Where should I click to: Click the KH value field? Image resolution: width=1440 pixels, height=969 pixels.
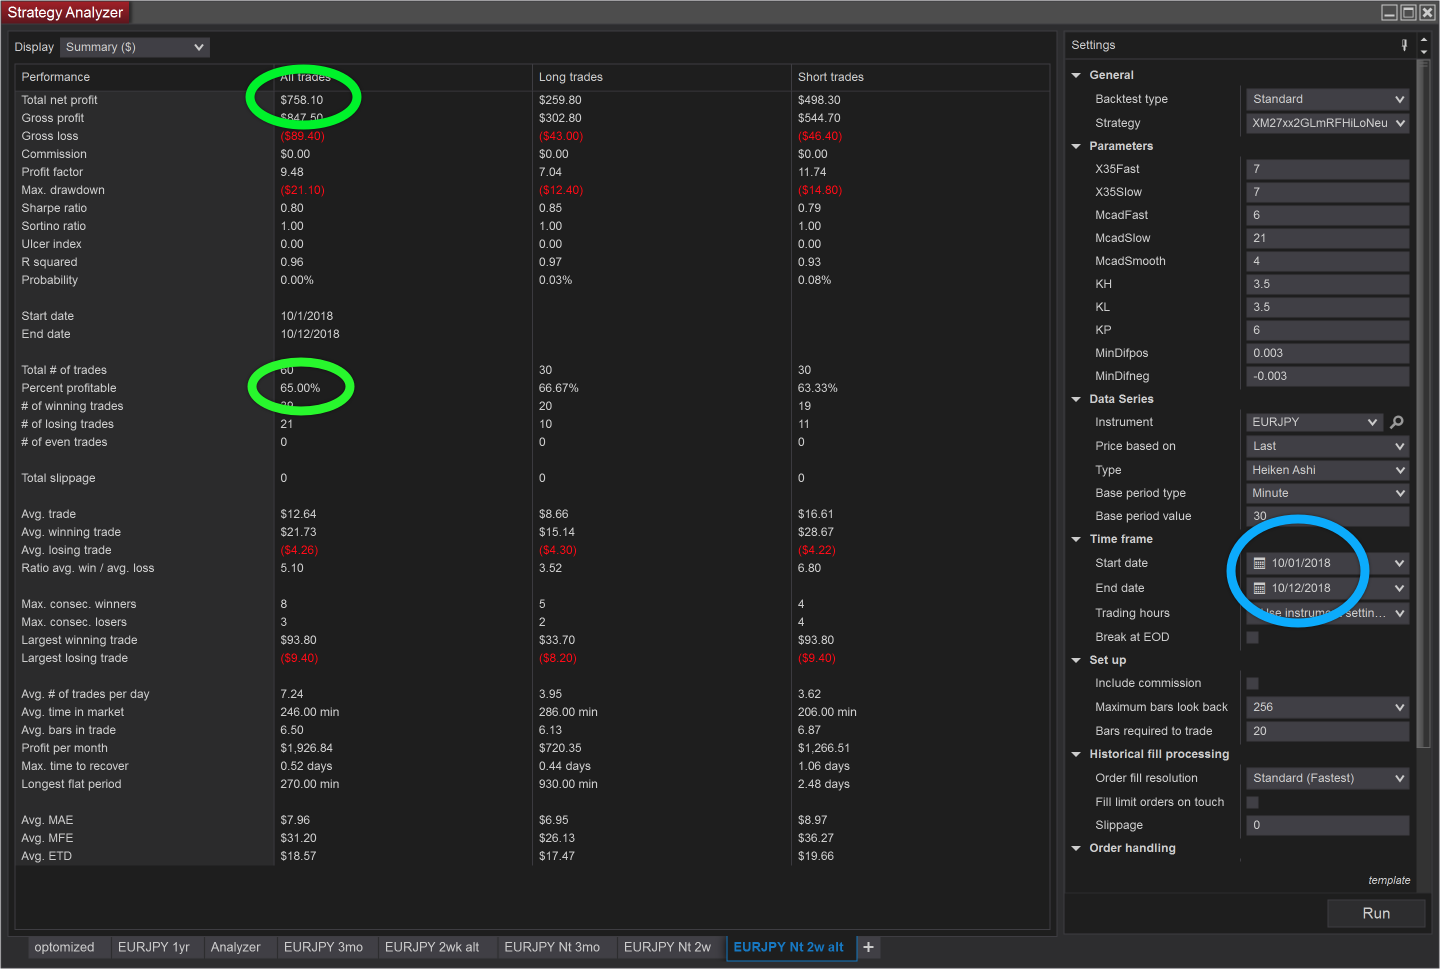click(1328, 284)
